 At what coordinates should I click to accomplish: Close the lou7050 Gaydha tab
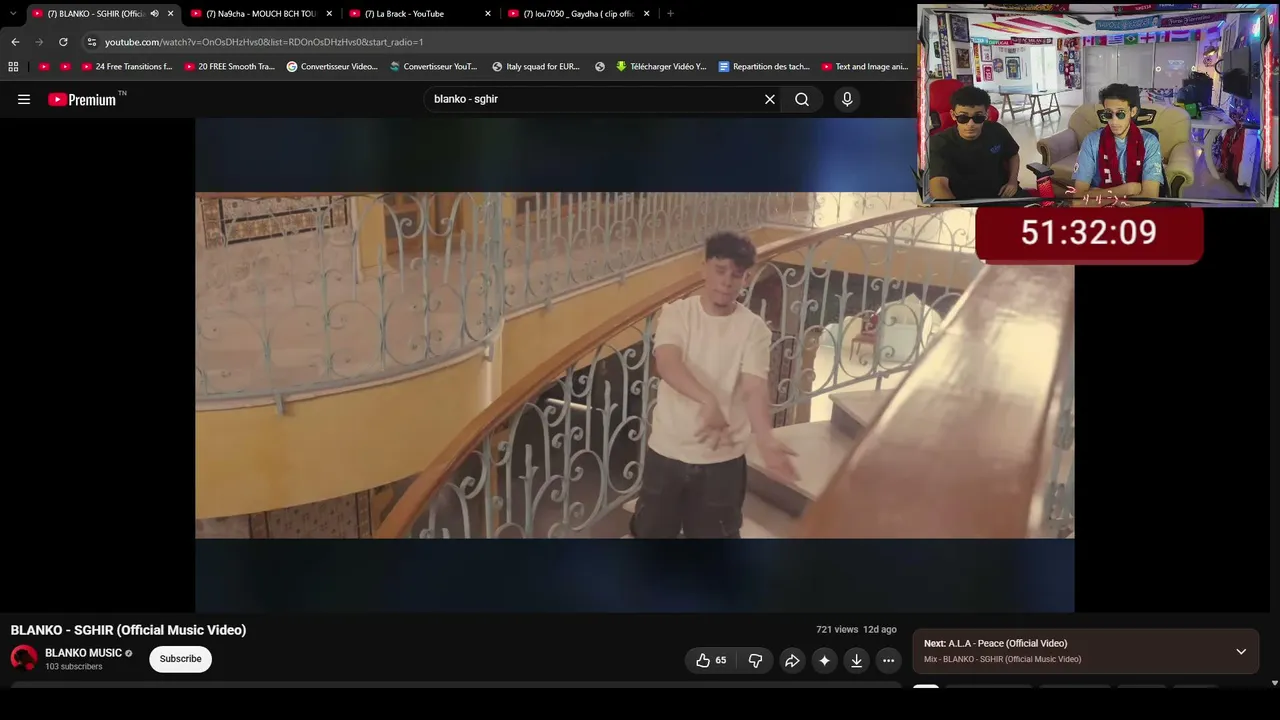point(646,14)
